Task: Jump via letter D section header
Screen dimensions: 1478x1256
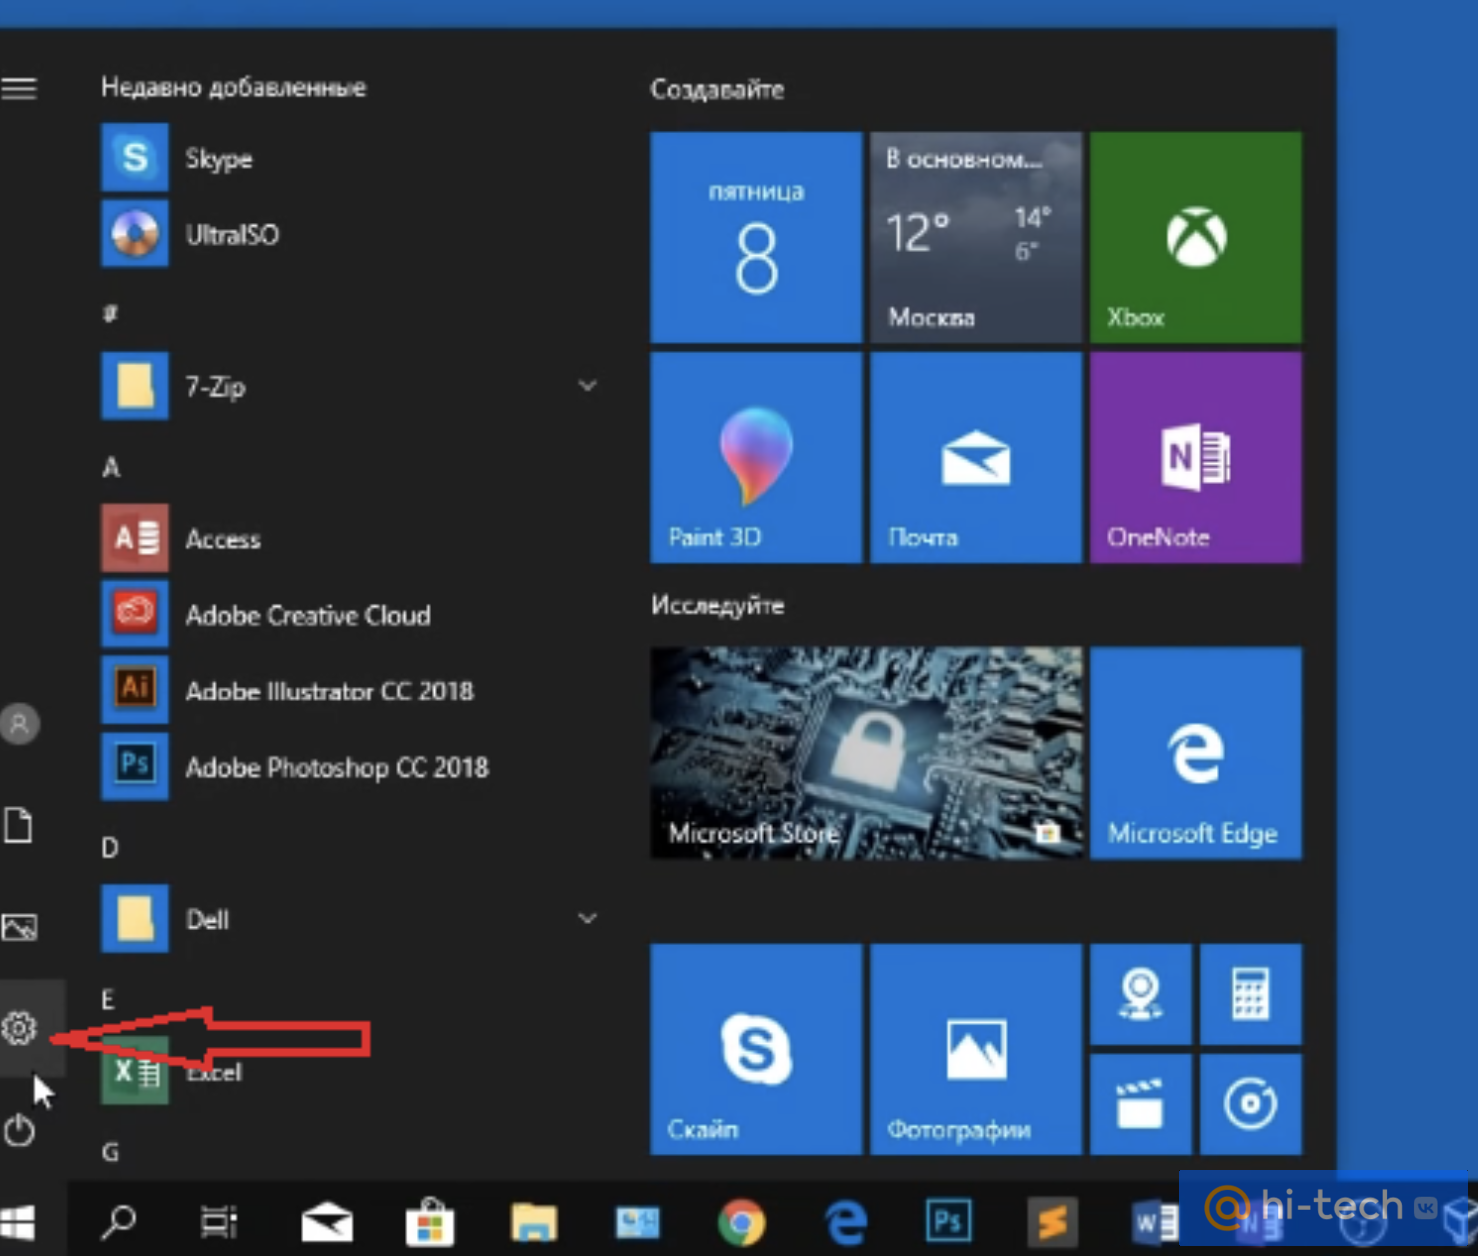Action: [x=110, y=848]
